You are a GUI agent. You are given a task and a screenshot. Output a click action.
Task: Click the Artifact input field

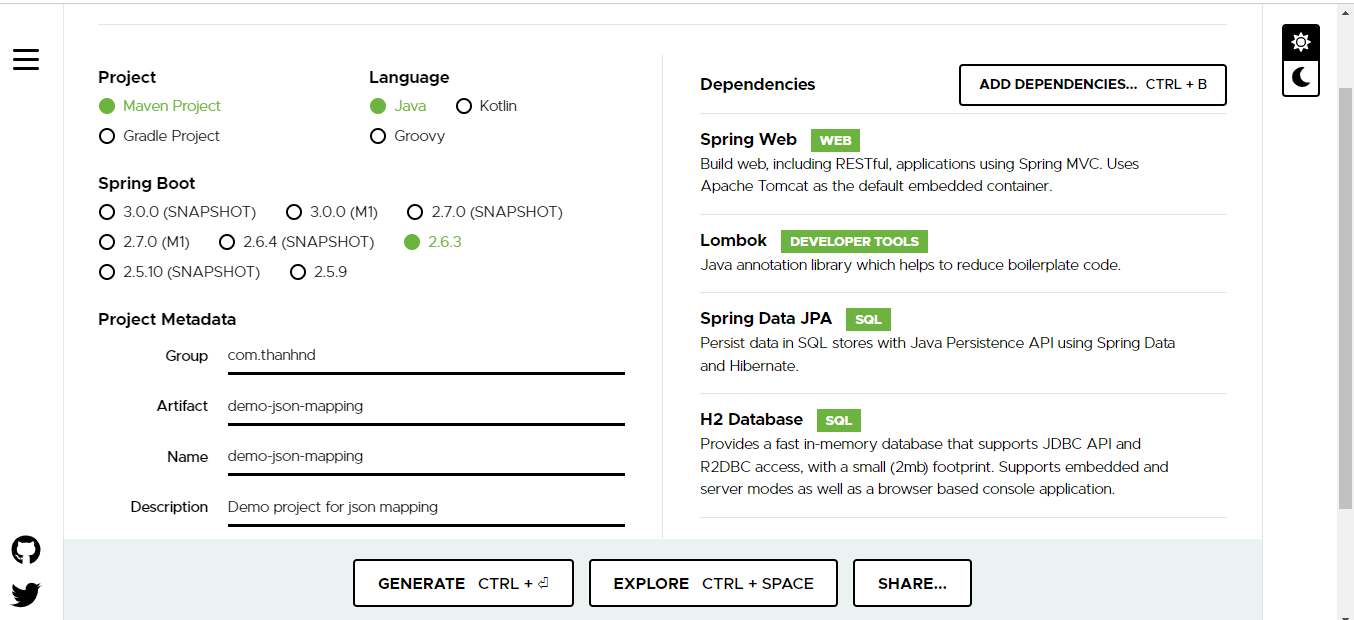point(425,406)
